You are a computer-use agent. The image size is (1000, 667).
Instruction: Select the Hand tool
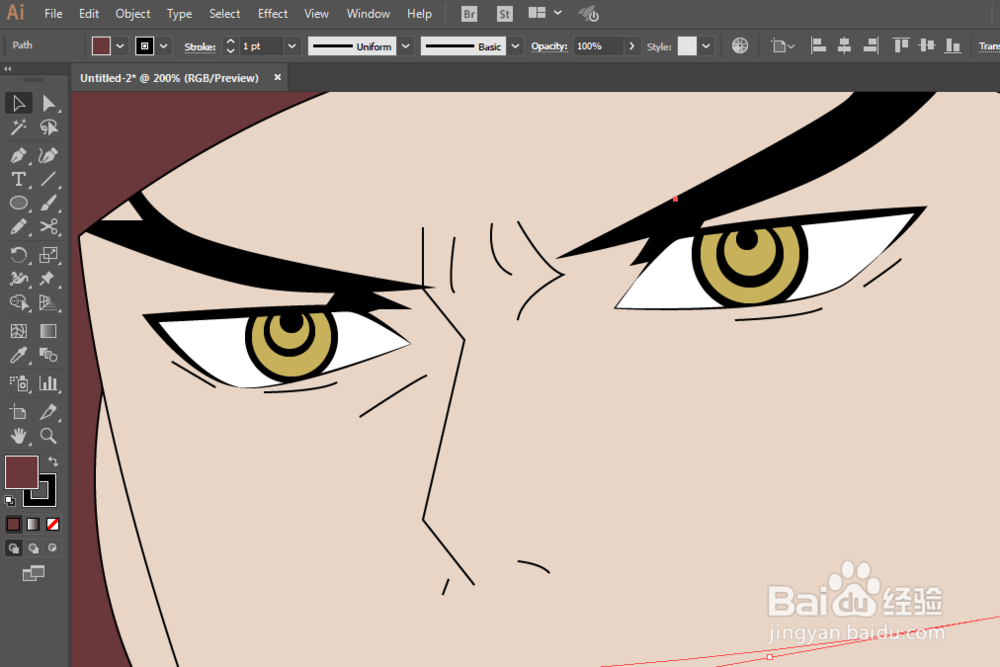(x=18, y=436)
